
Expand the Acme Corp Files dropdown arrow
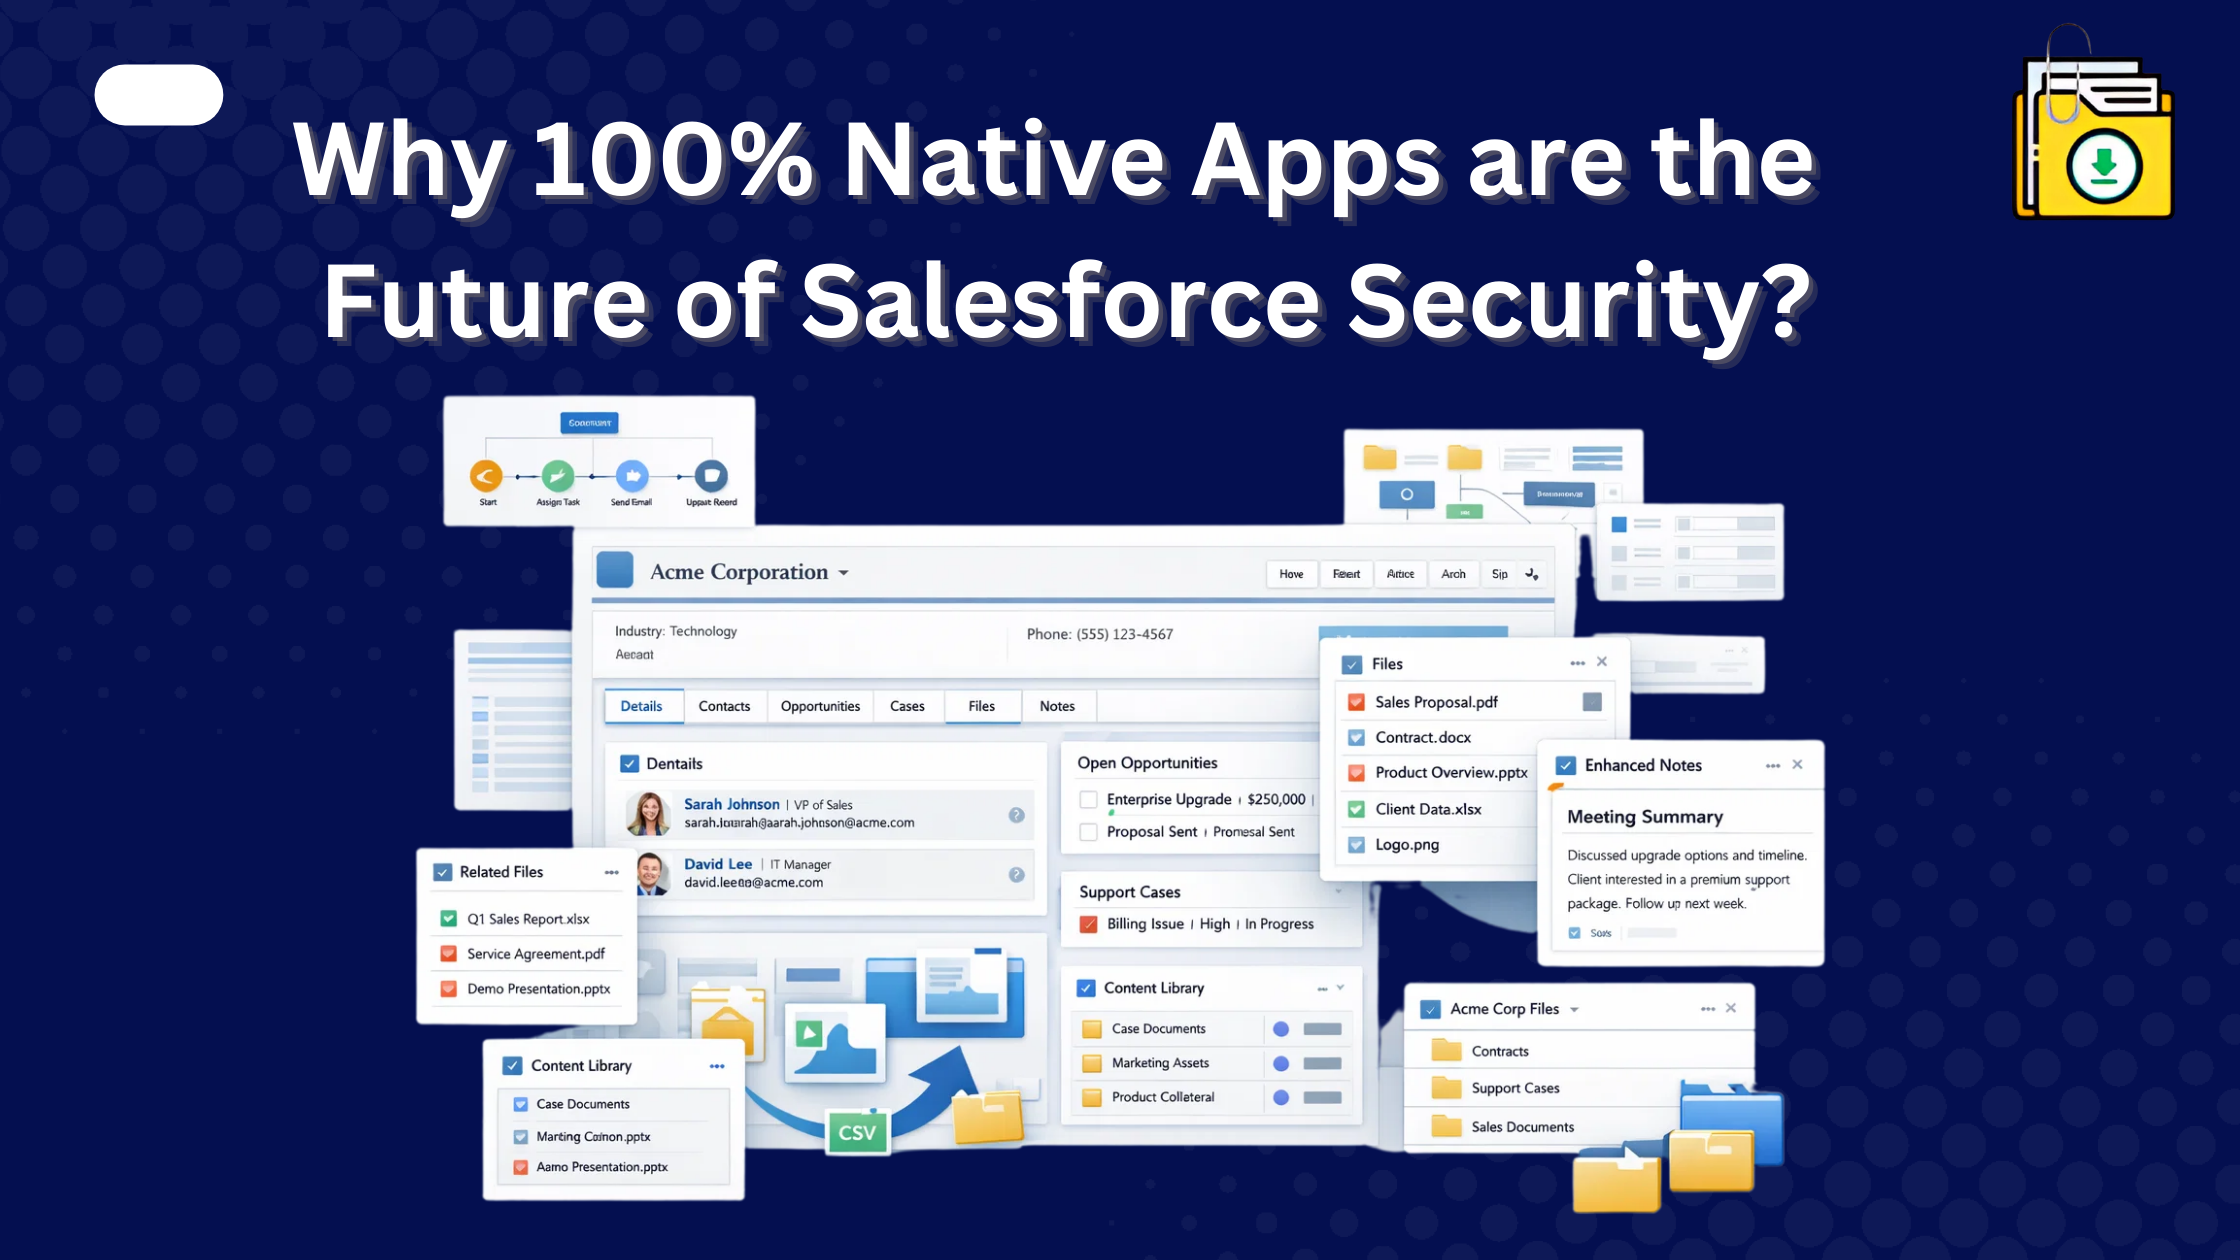[1574, 1010]
